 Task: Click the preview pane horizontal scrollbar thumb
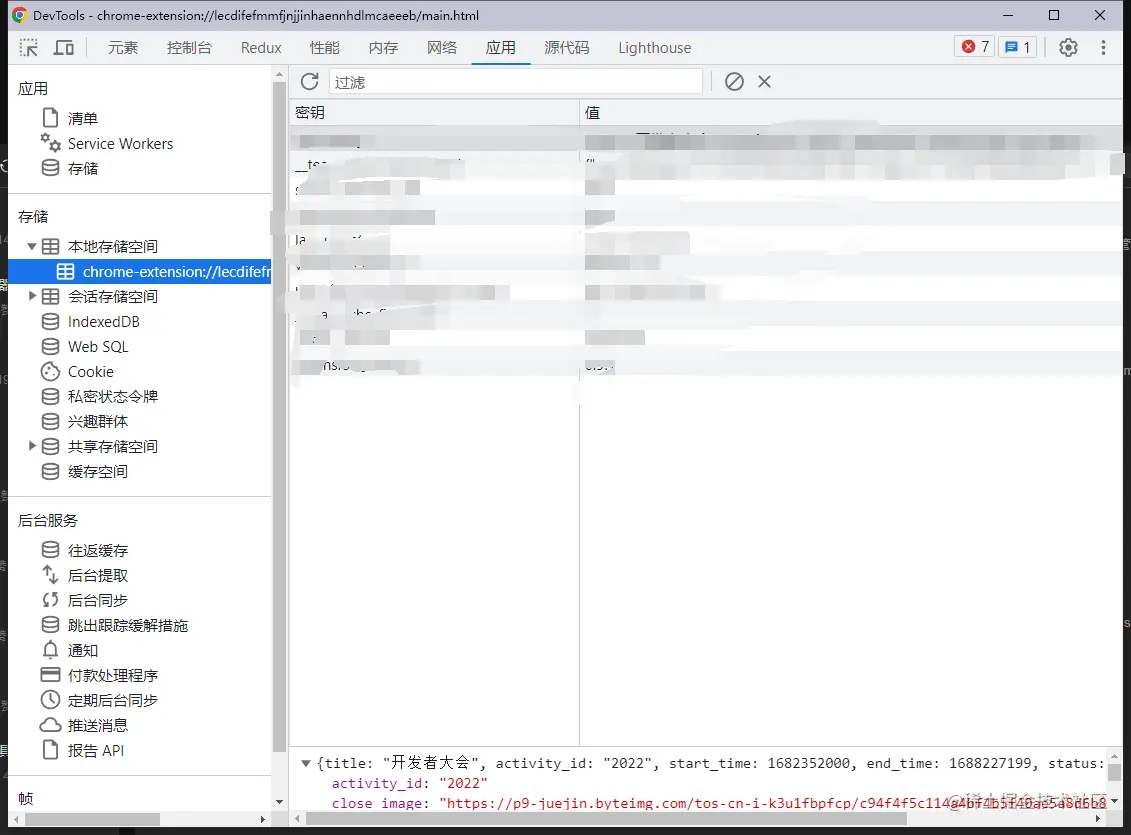pyautogui.click(x=606, y=819)
